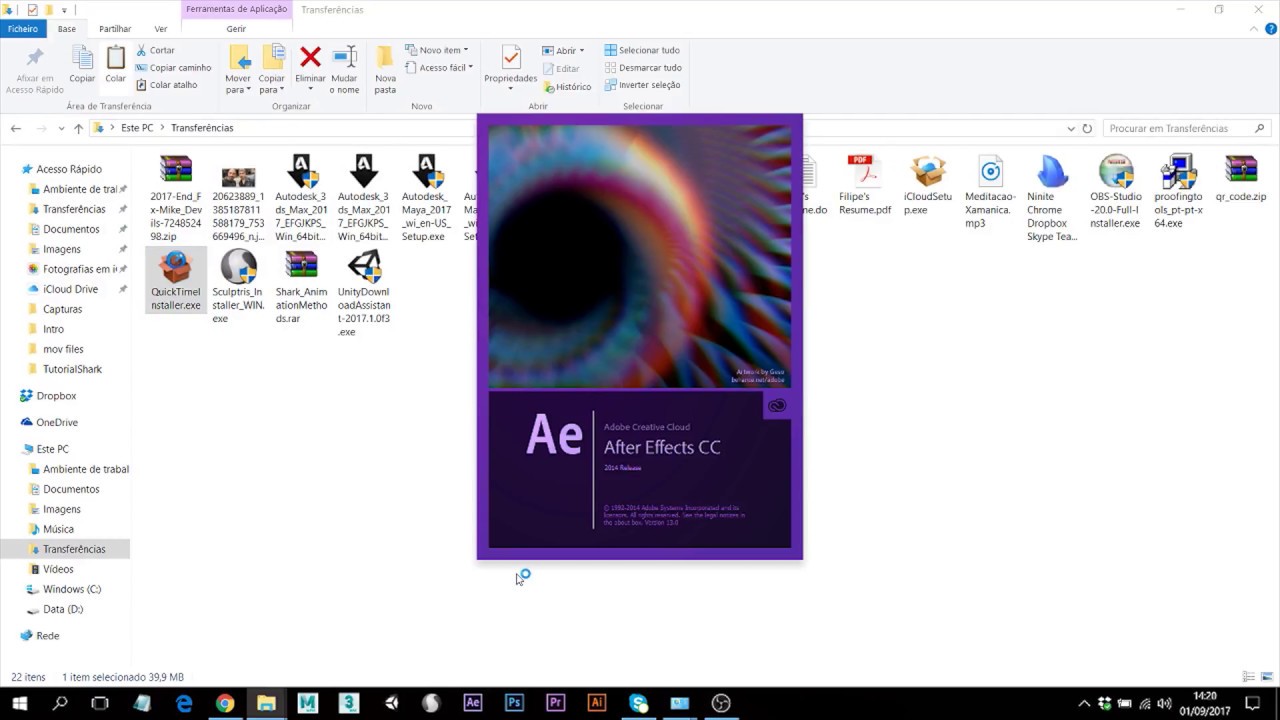
Task: Expand the Acesso fácil dropdown
Action: (x=440, y=68)
